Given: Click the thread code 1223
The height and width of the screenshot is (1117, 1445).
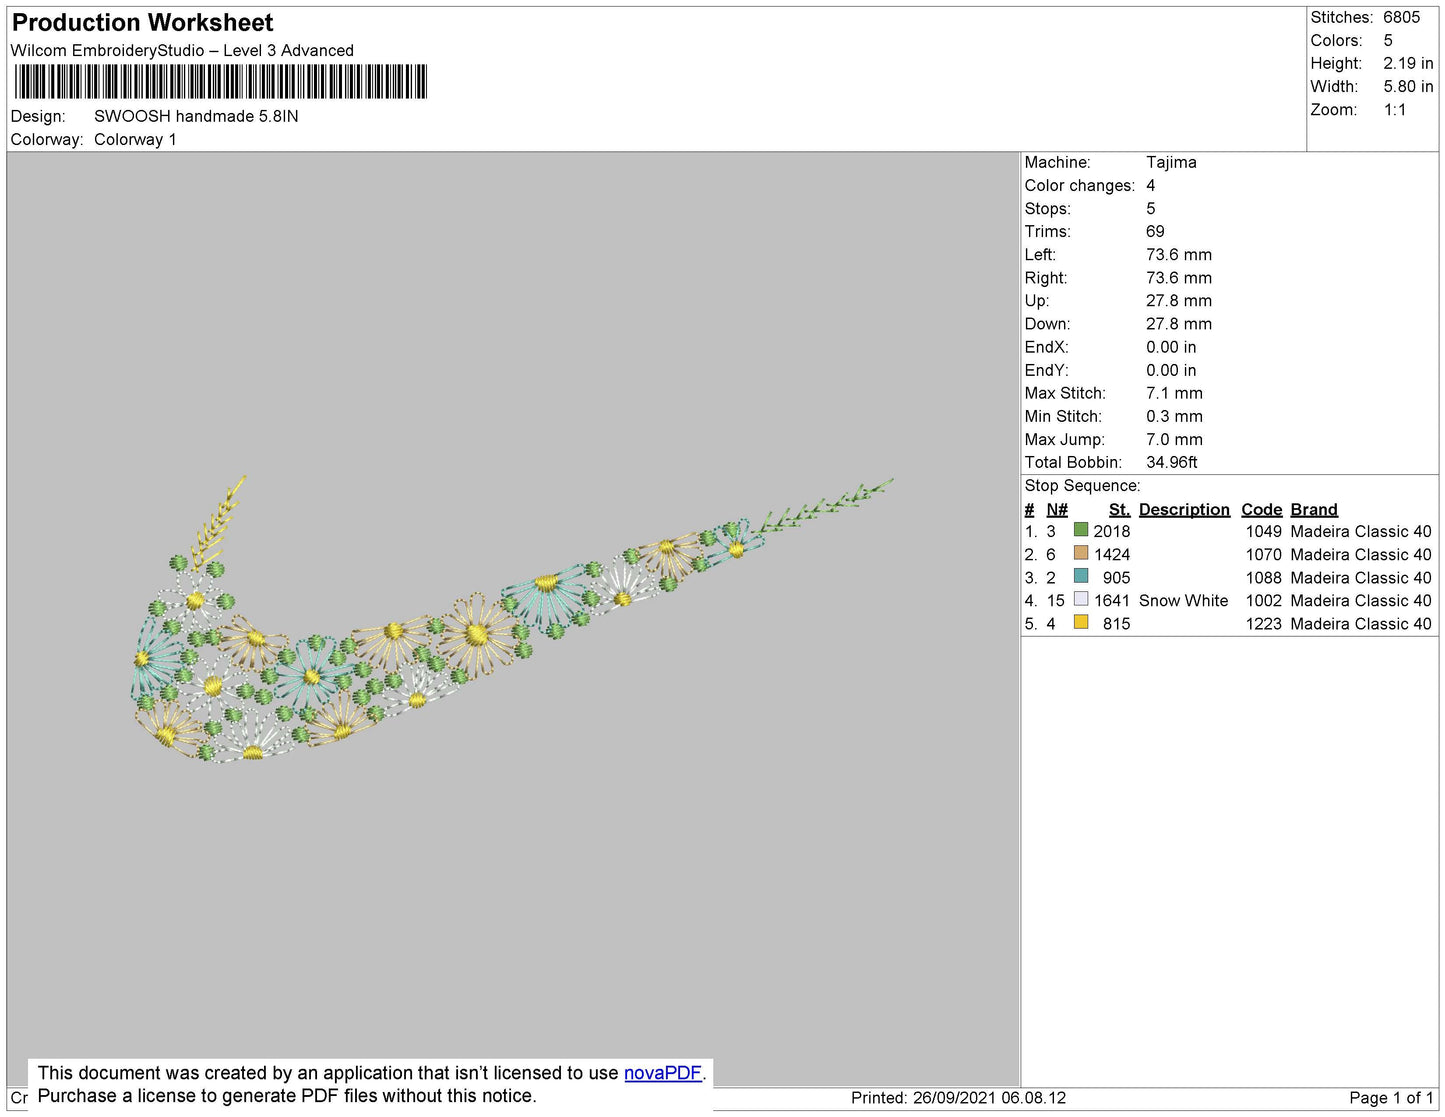Looking at the screenshot, I should click(1264, 623).
